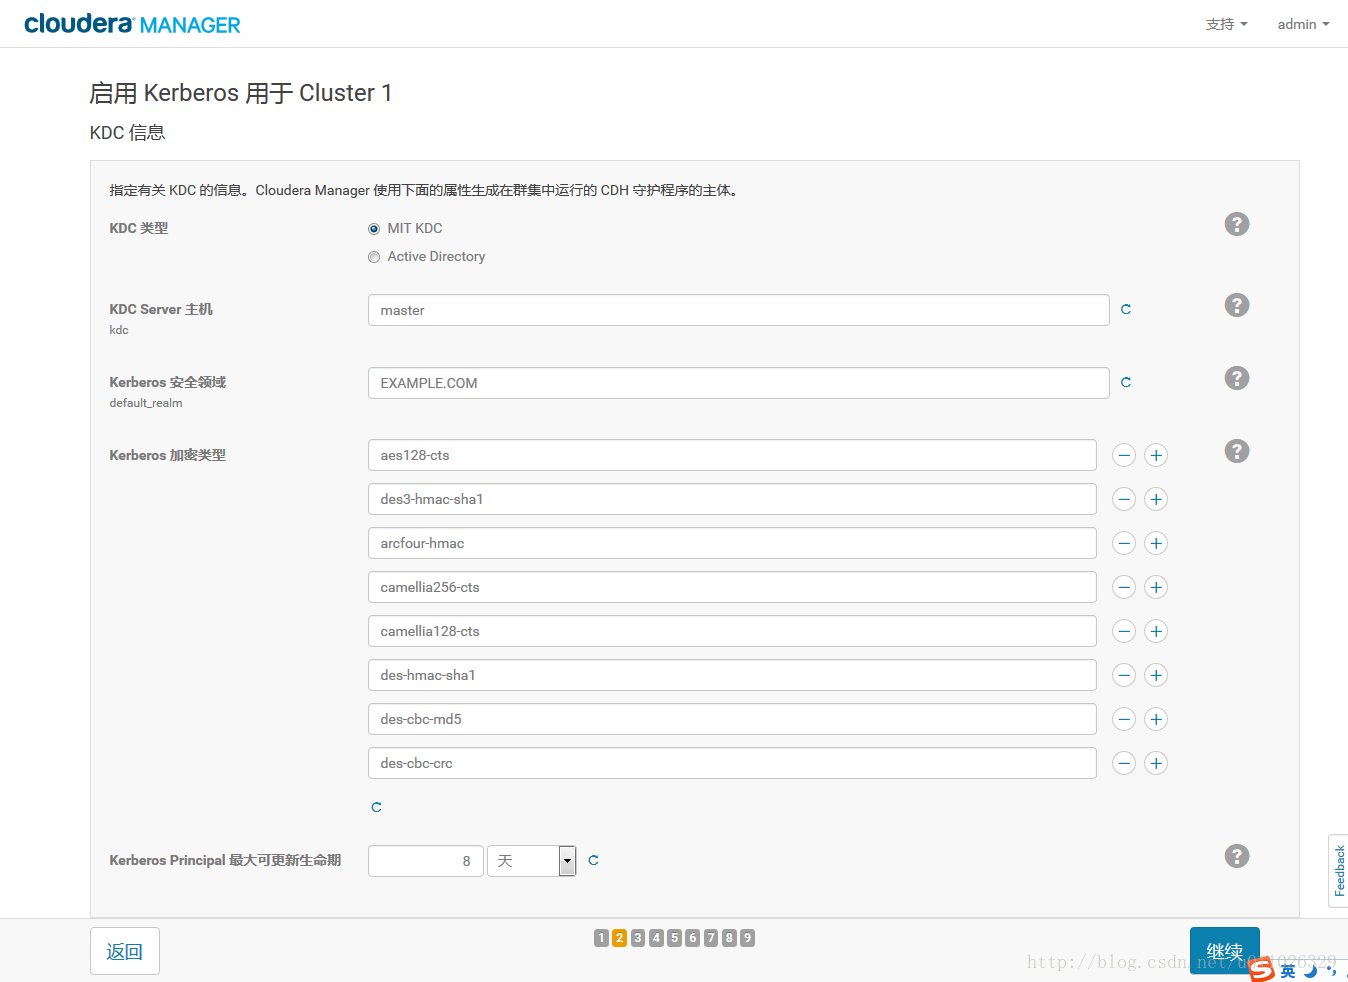Remove the des-cbc-crc encryption type
Screen dimensions: 1348x982
point(1124,763)
